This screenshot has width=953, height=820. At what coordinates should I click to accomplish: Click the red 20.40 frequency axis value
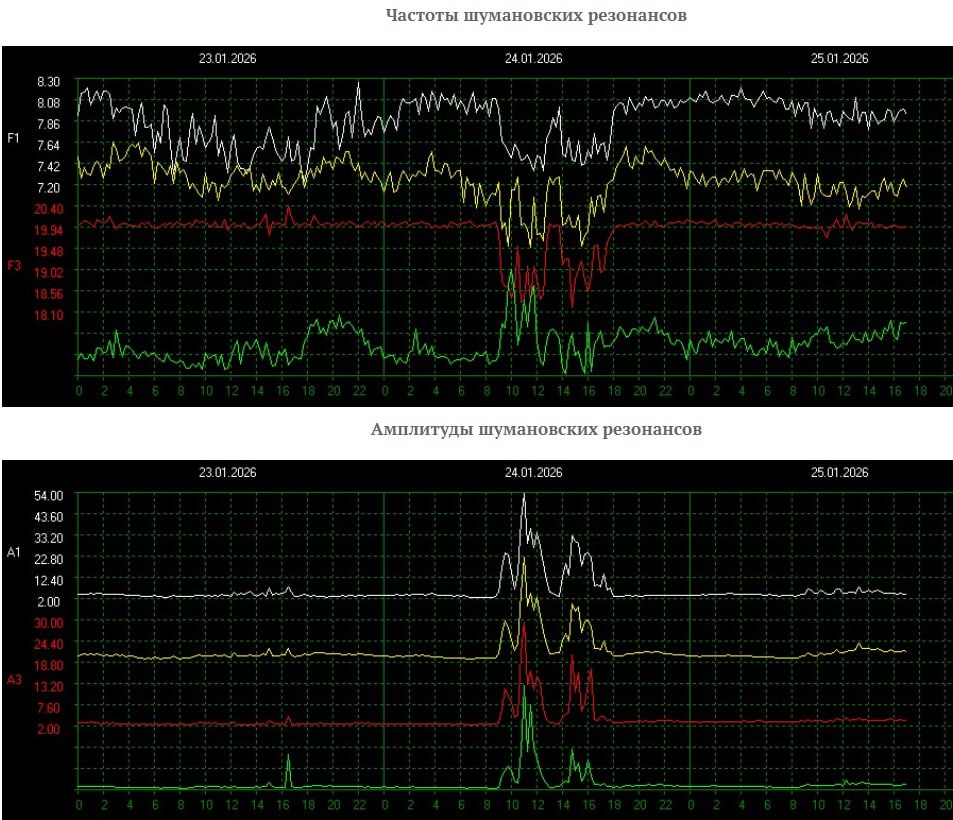pyautogui.click(x=49, y=209)
